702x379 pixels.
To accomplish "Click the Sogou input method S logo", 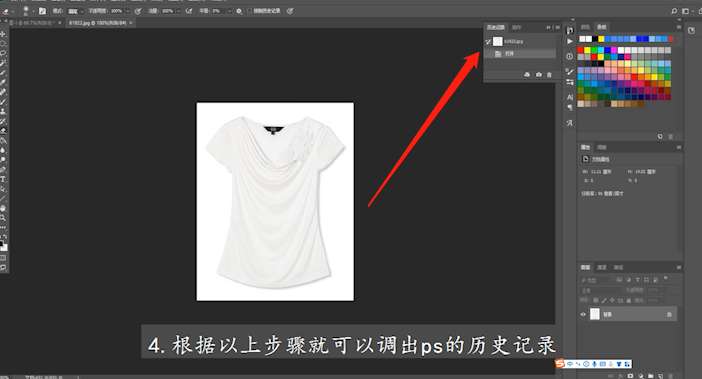I will [560, 364].
